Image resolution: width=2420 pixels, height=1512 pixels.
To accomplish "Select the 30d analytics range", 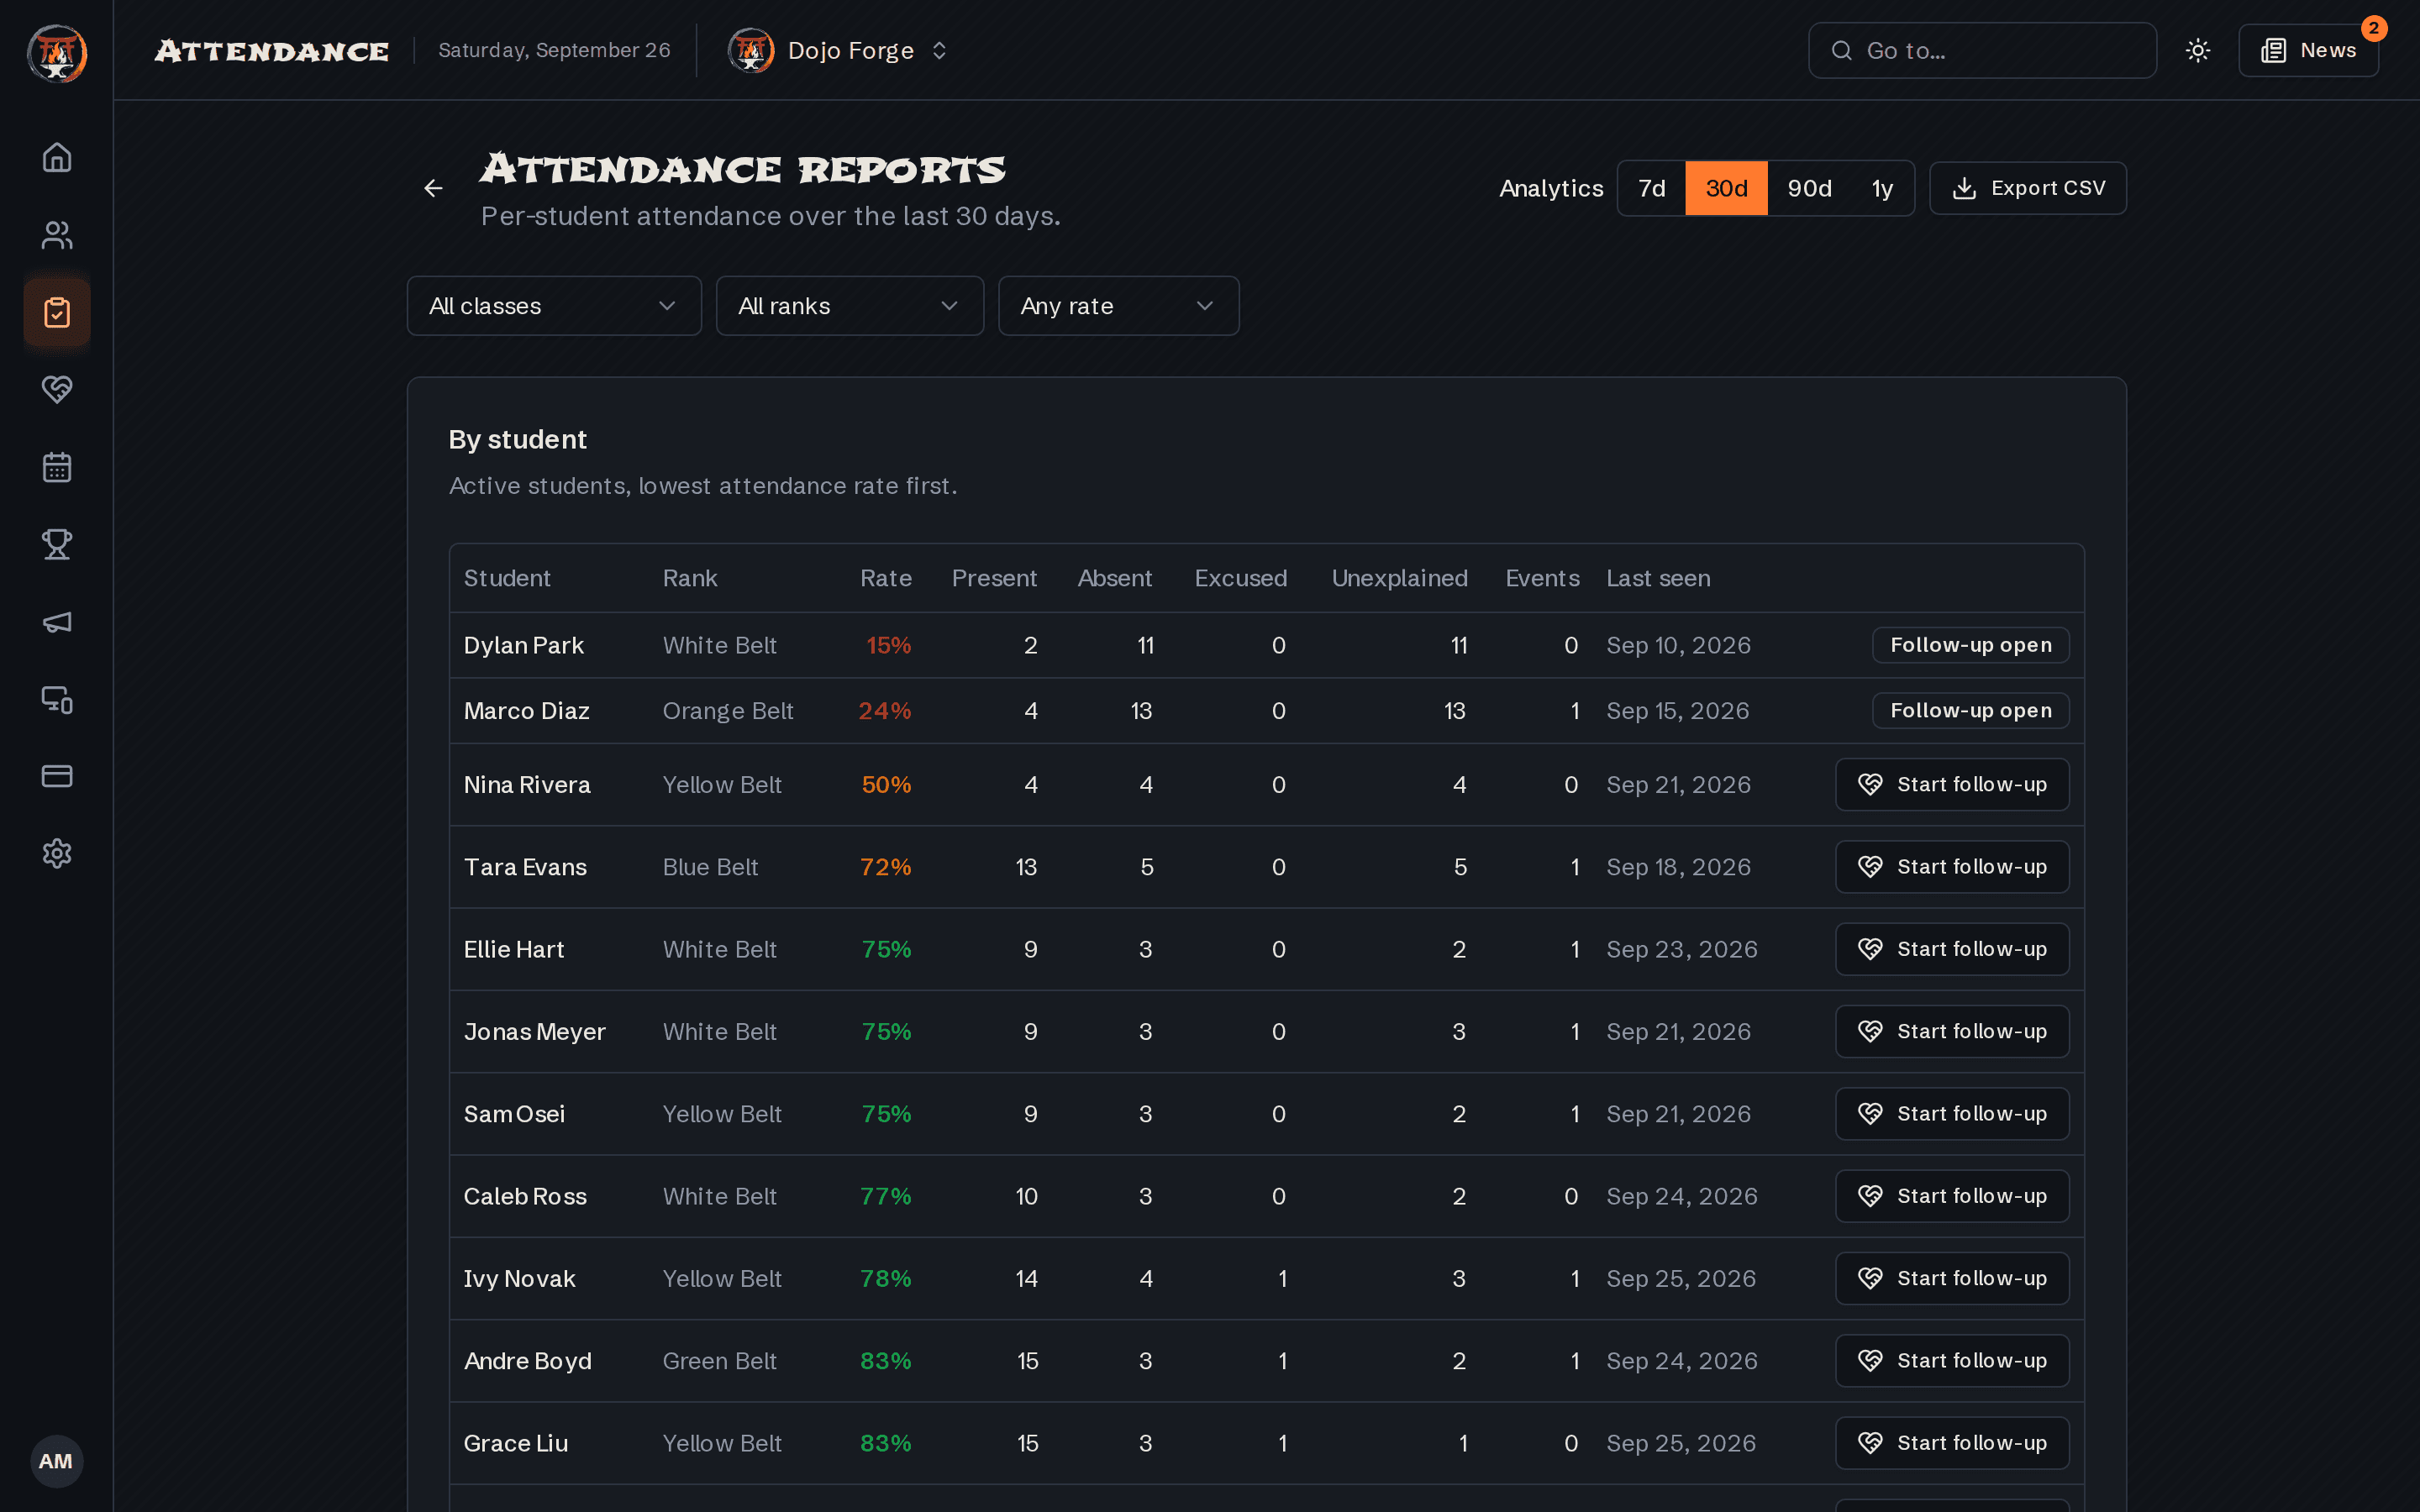I will [1726, 188].
